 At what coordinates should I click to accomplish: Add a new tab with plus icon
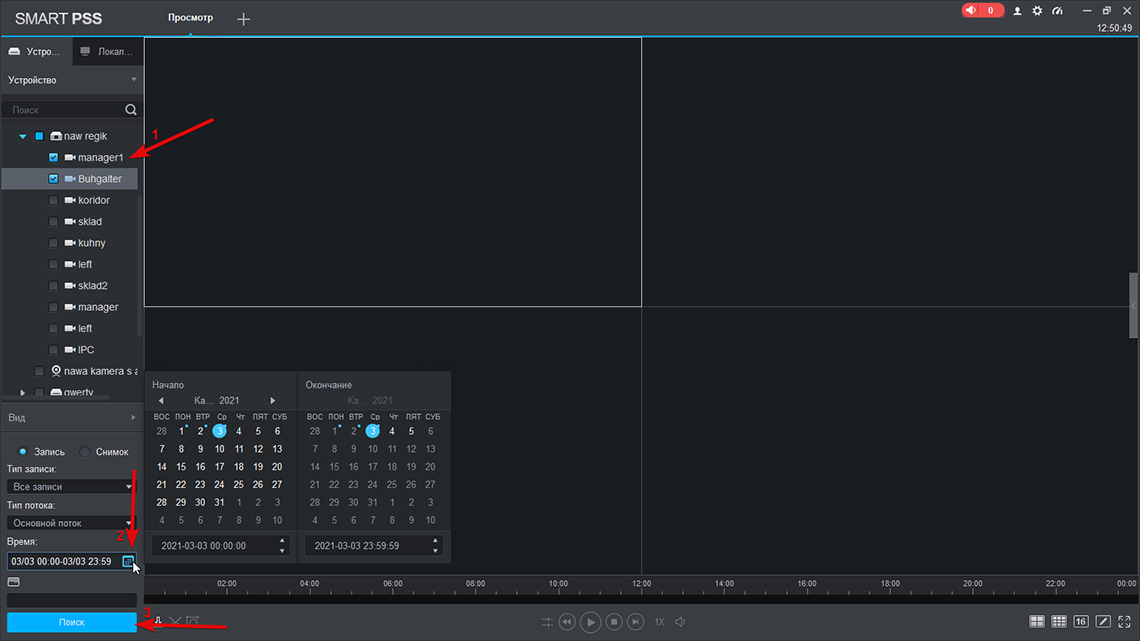[244, 19]
